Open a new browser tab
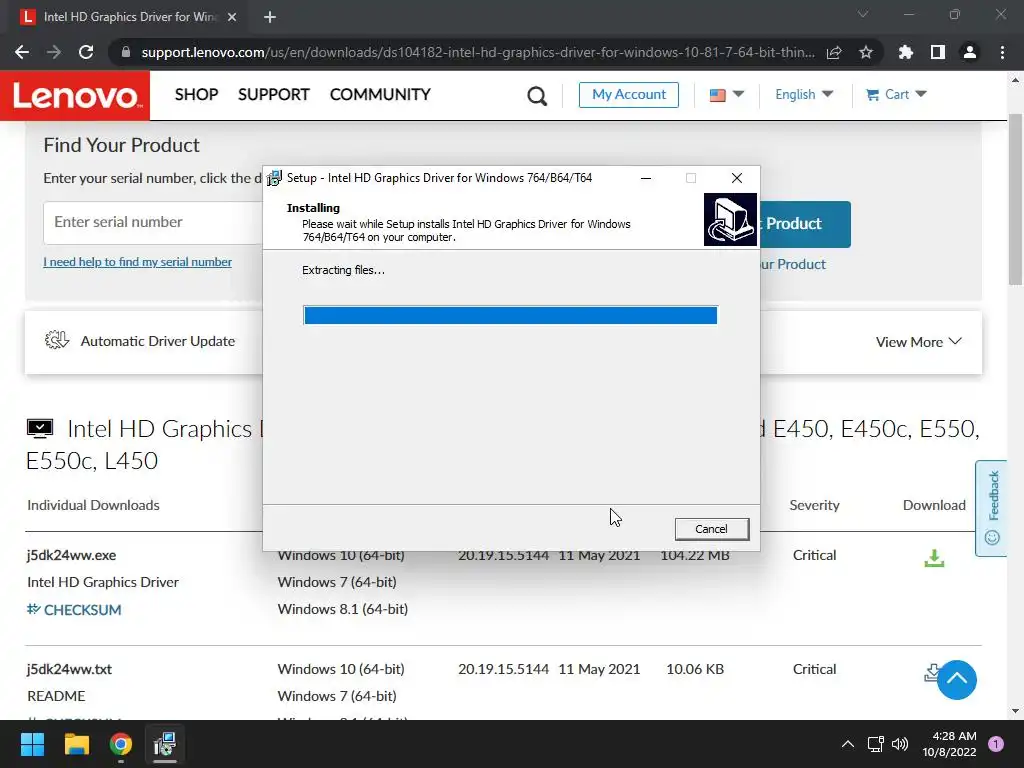 point(270,17)
